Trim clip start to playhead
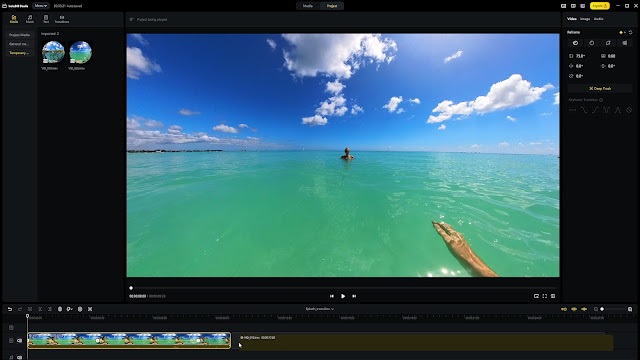Image resolution: width=640 pixels, height=360 pixels. point(40,309)
